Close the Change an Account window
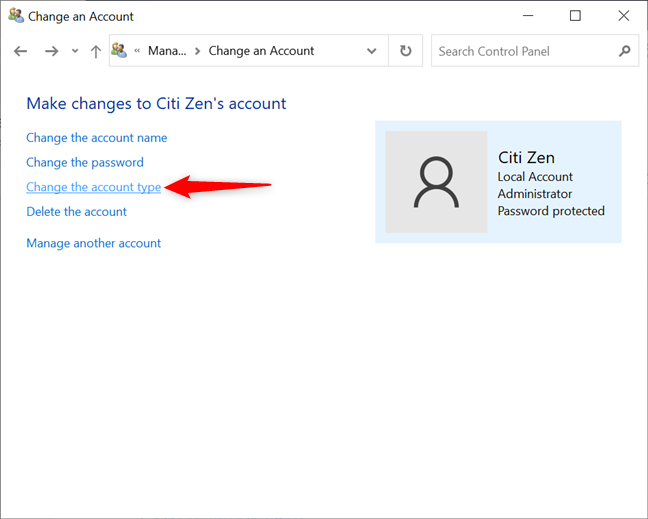648x519 pixels. click(624, 16)
